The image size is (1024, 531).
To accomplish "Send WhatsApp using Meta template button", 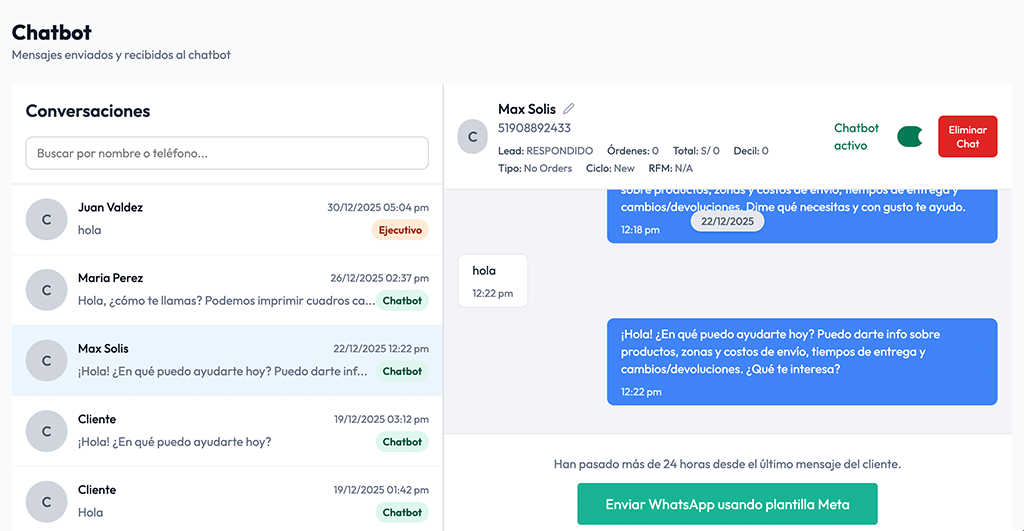I will (727, 504).
